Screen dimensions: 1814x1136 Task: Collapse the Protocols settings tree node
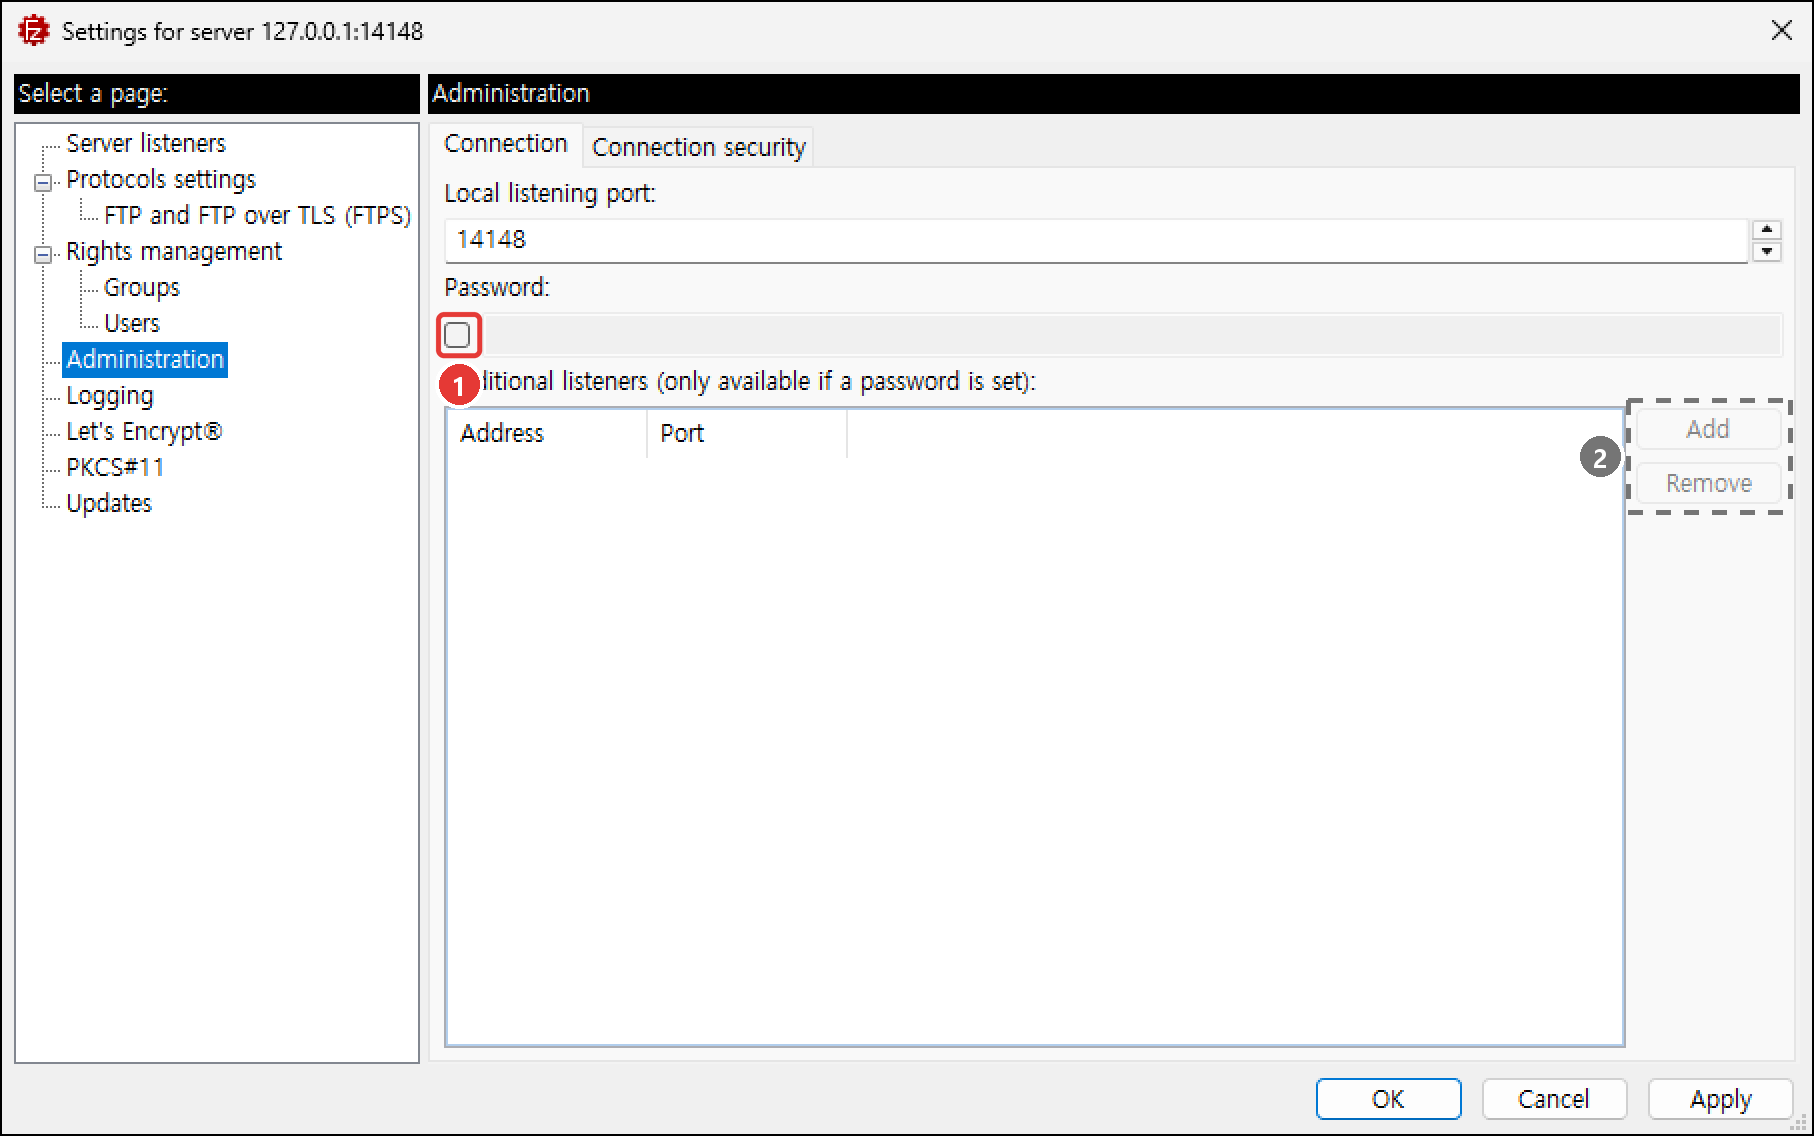(43, 182)
